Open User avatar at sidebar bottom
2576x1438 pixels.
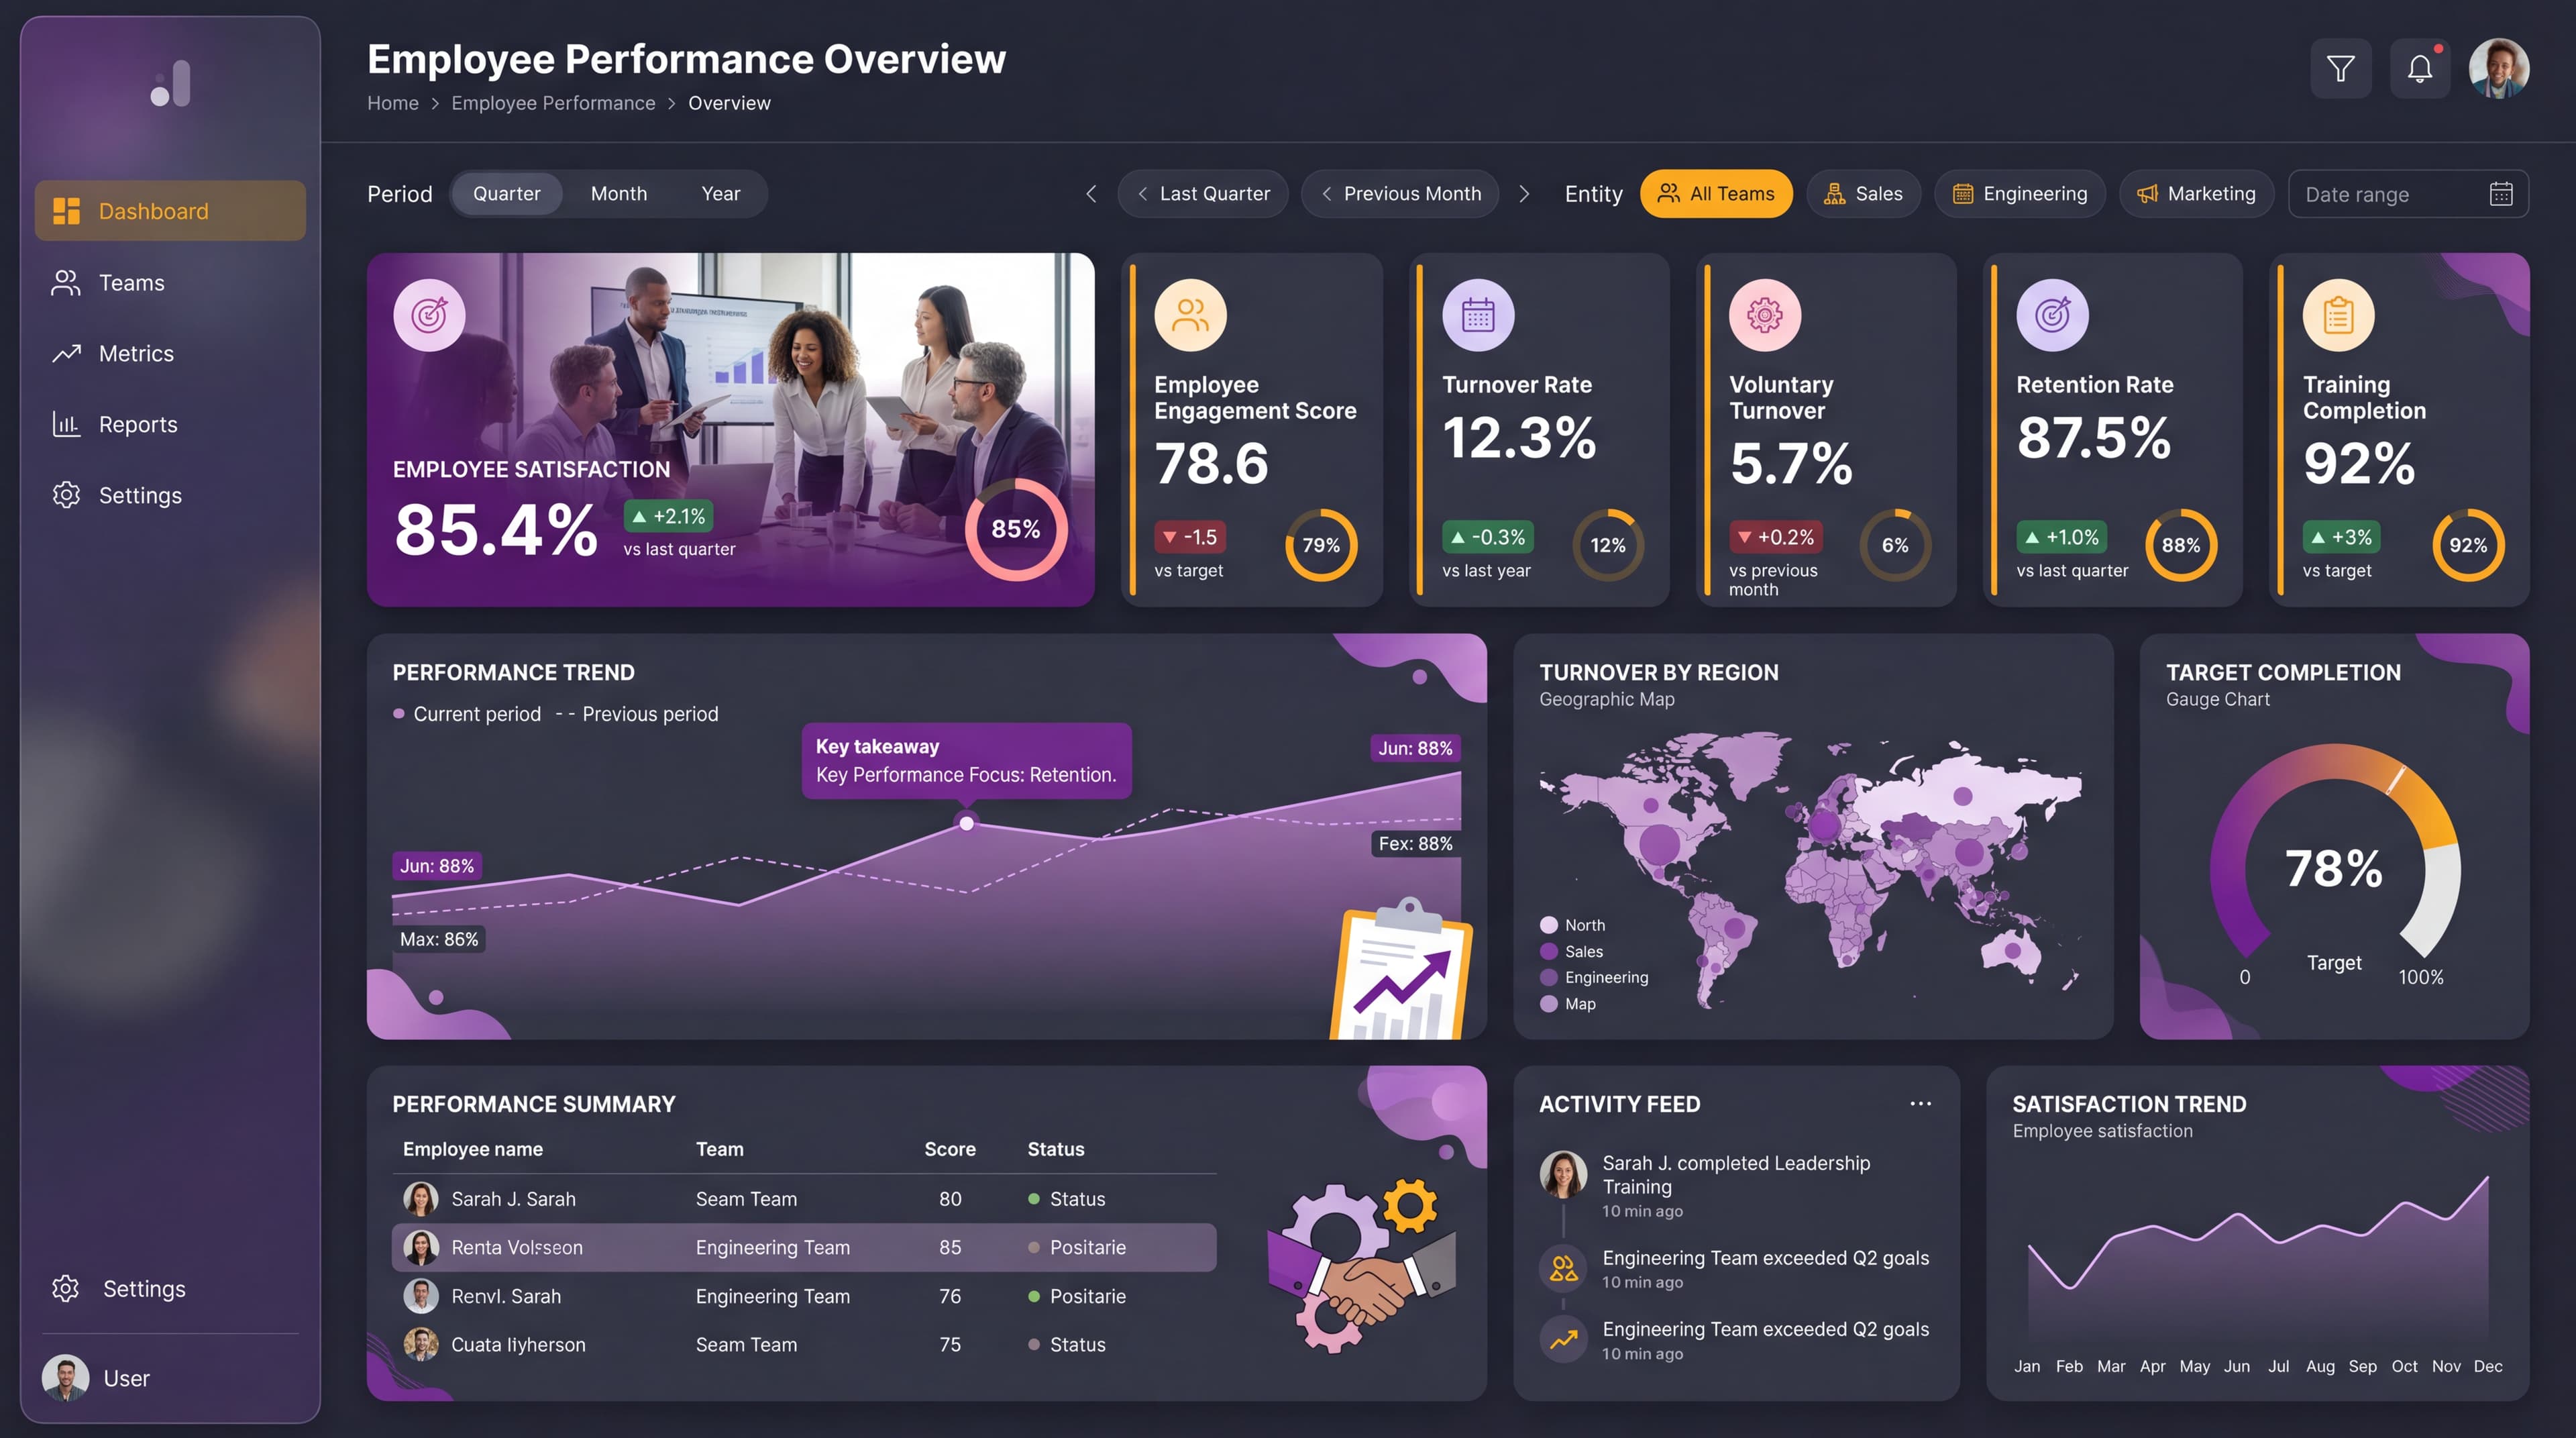tap(66, 1379)
